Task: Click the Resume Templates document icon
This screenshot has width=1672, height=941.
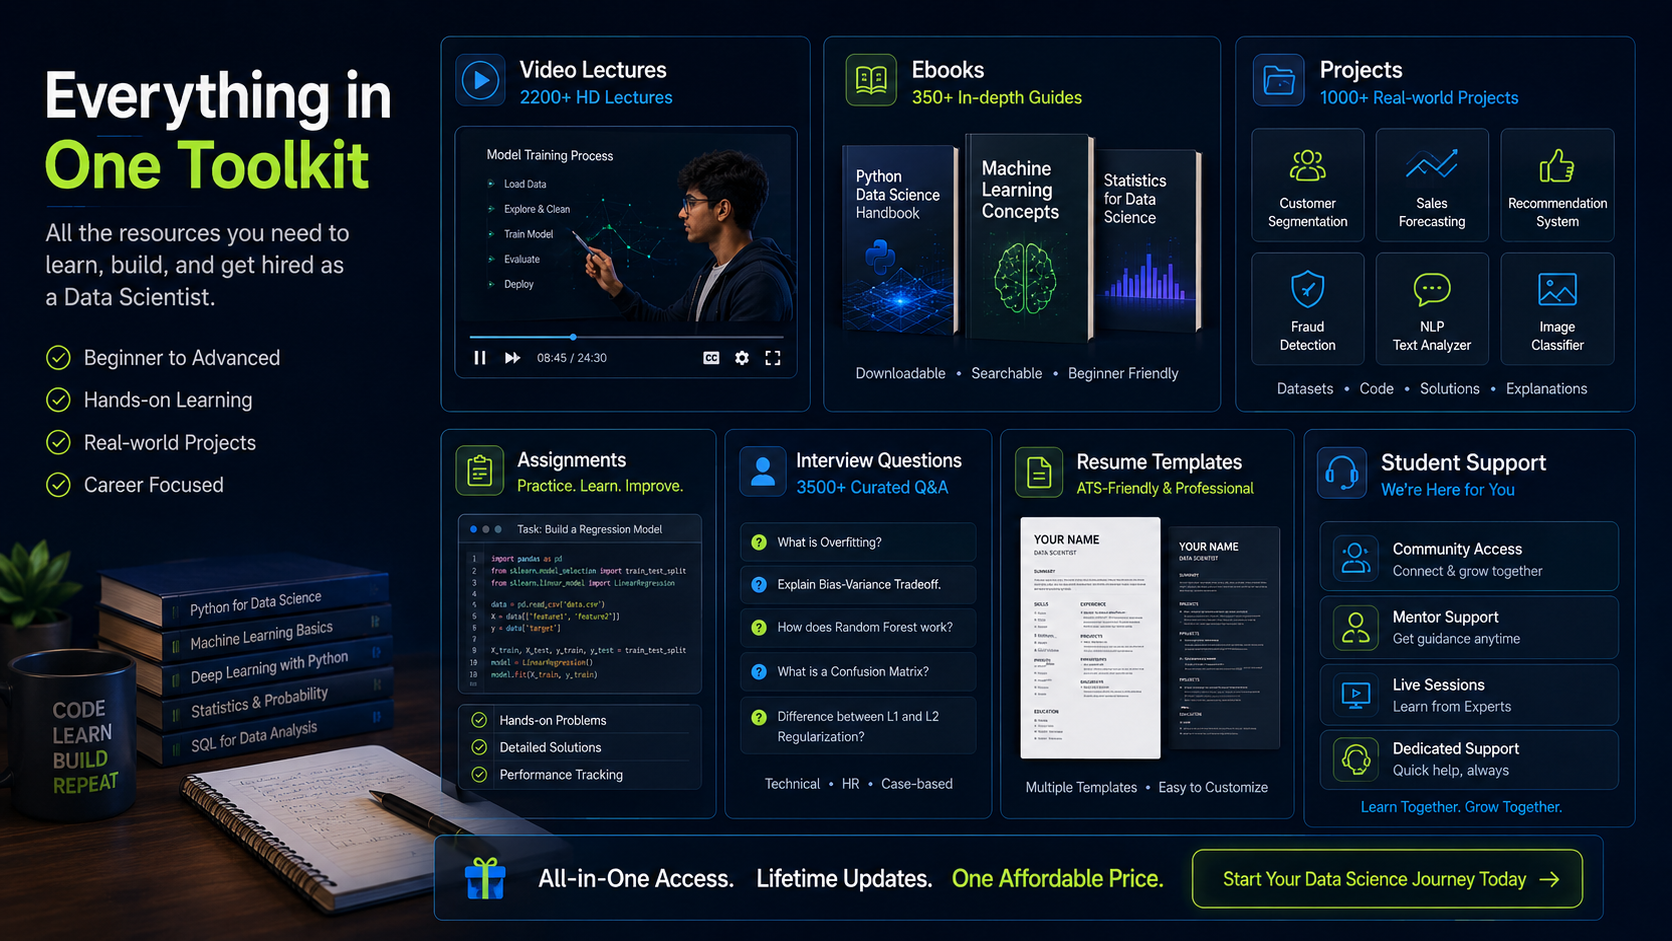Action: point(1039,472)
